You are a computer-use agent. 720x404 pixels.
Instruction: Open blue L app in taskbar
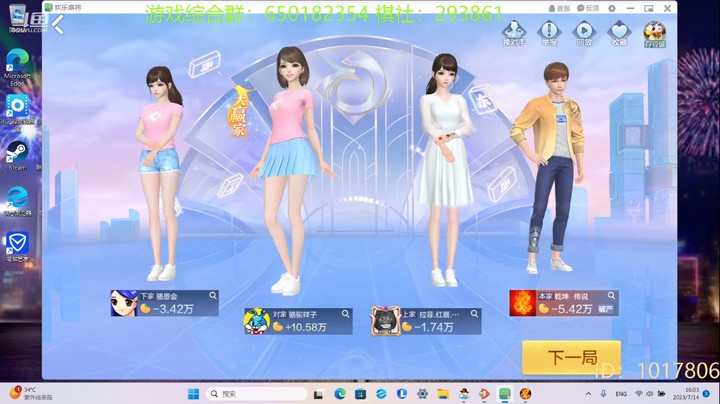click(402, 394)
